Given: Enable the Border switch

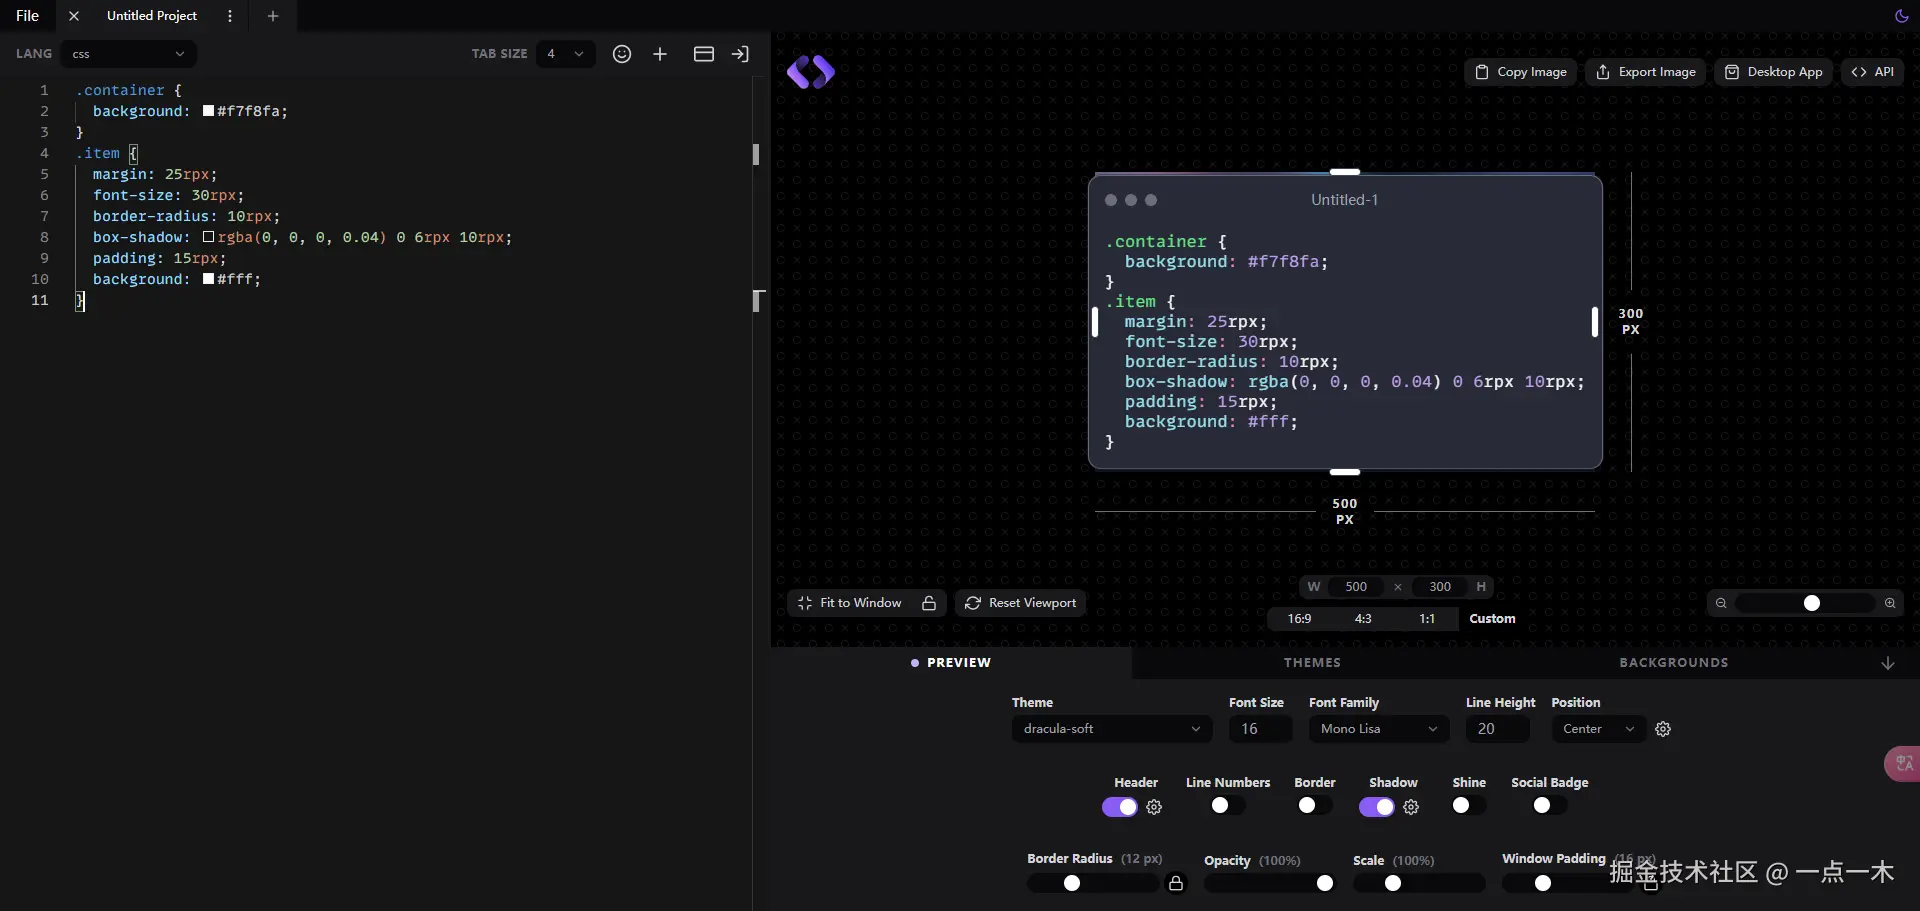Looking at the screenshot, I should click(1315, 805).
